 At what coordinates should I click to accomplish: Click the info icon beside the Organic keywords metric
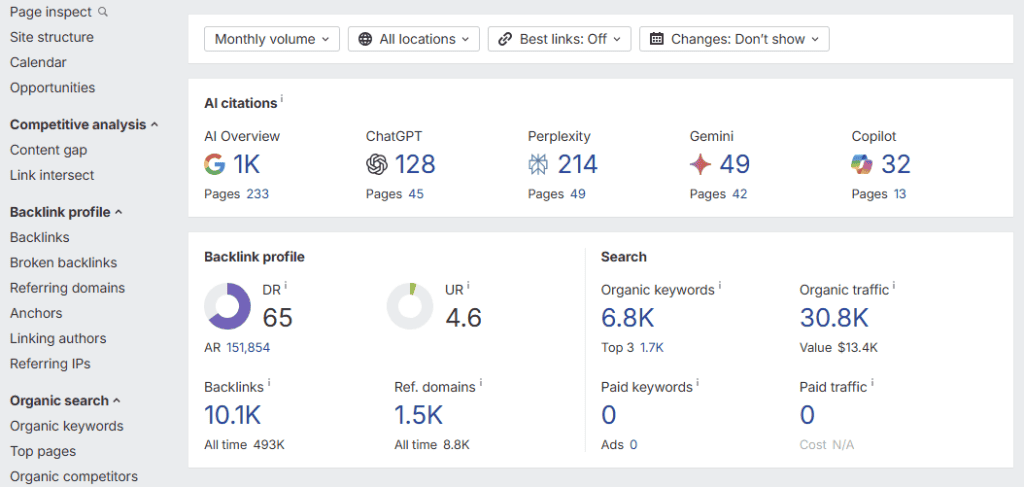720,286
